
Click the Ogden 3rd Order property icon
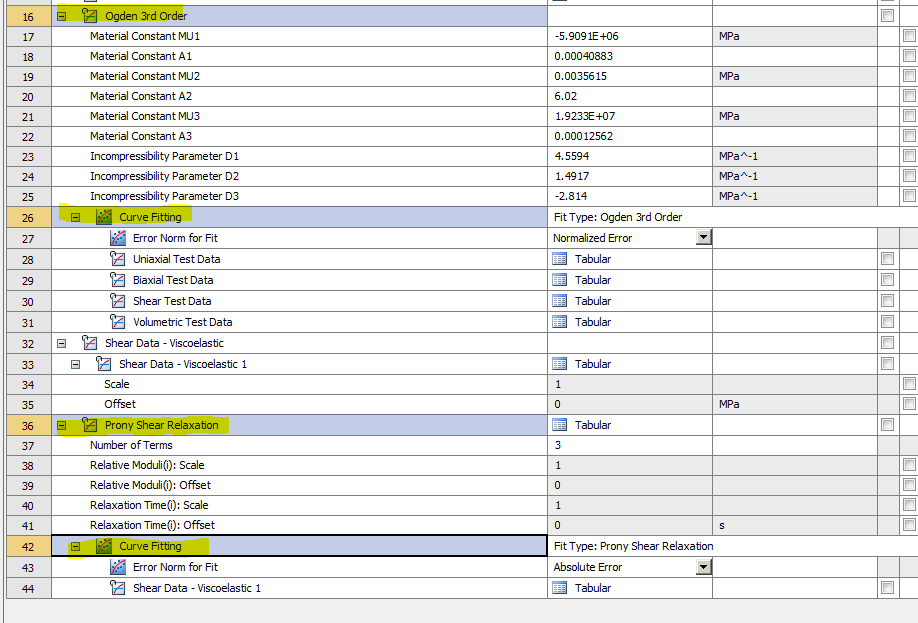tap(90, 16)
